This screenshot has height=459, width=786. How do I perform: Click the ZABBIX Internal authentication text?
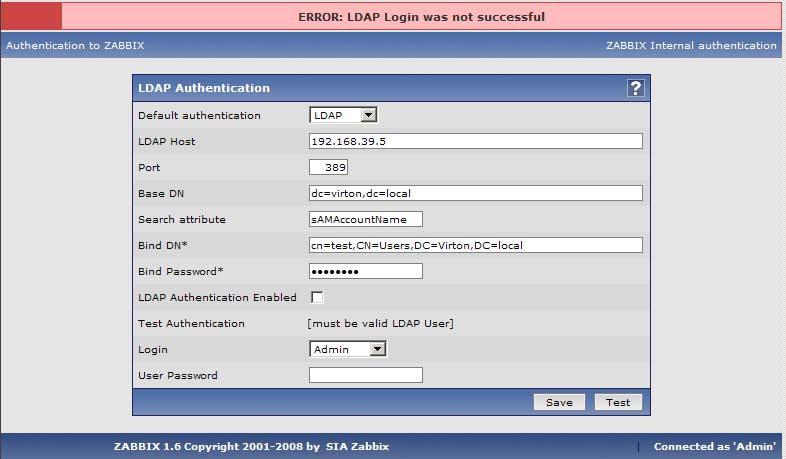691,46
